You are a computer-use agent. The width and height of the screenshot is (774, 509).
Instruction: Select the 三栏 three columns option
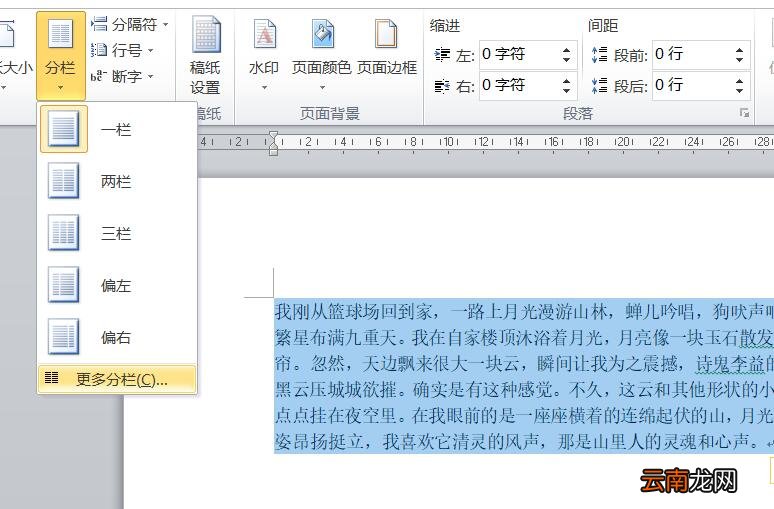pyautogui.click(x=117, y=233)
